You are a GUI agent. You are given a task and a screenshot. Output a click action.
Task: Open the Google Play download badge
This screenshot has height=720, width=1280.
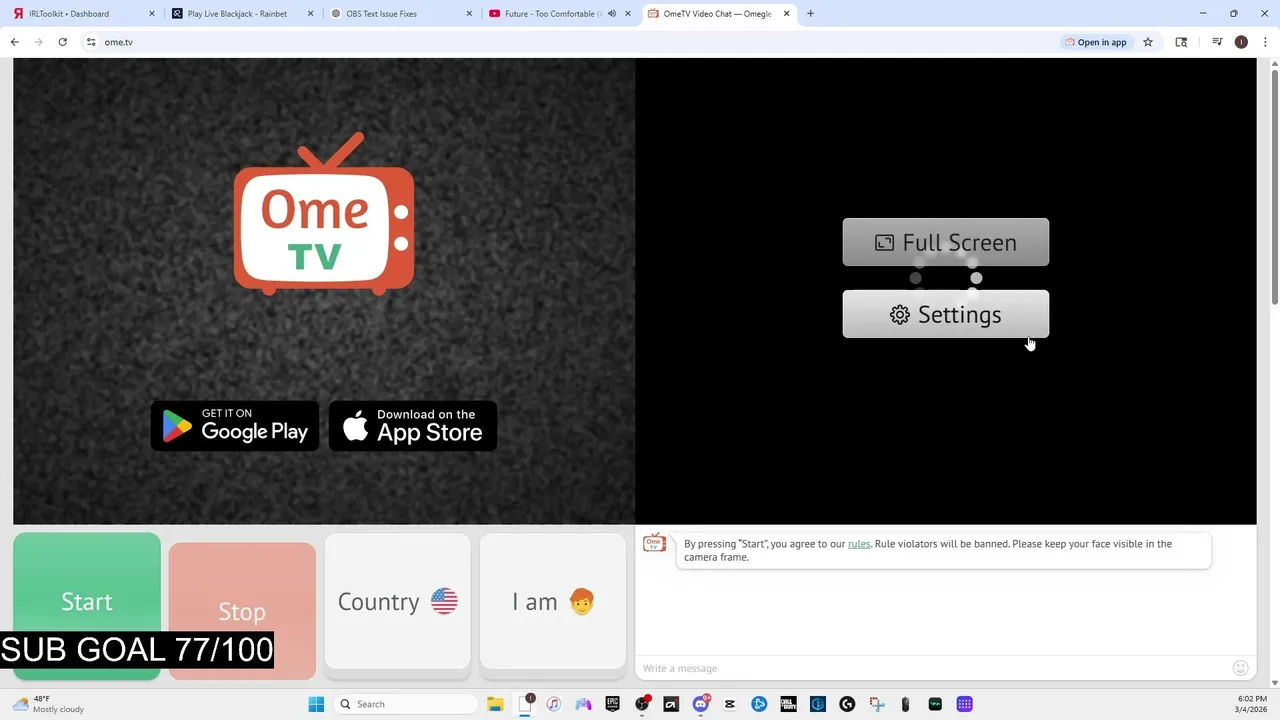coord(235,426)
